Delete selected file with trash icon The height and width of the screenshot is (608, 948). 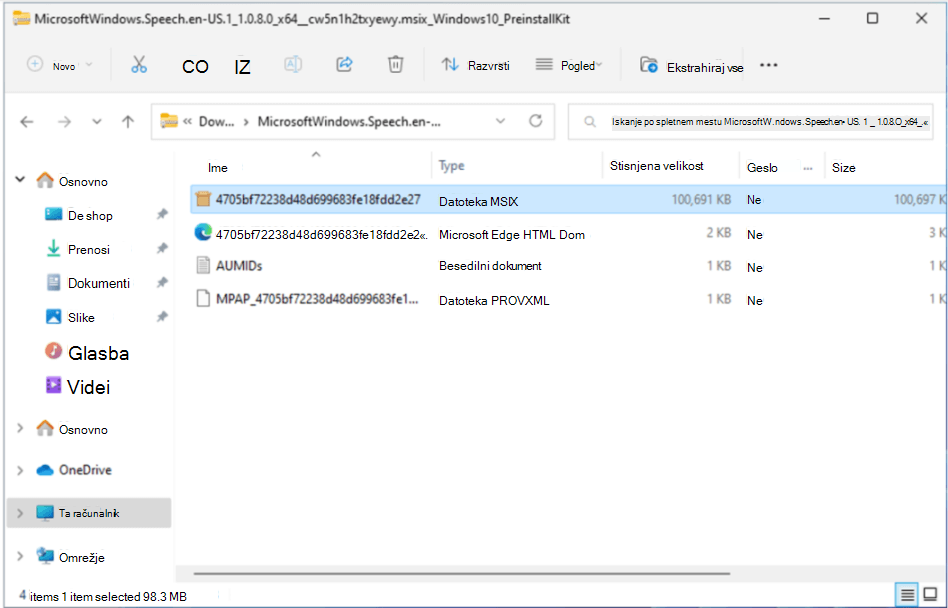pos(395,64)
